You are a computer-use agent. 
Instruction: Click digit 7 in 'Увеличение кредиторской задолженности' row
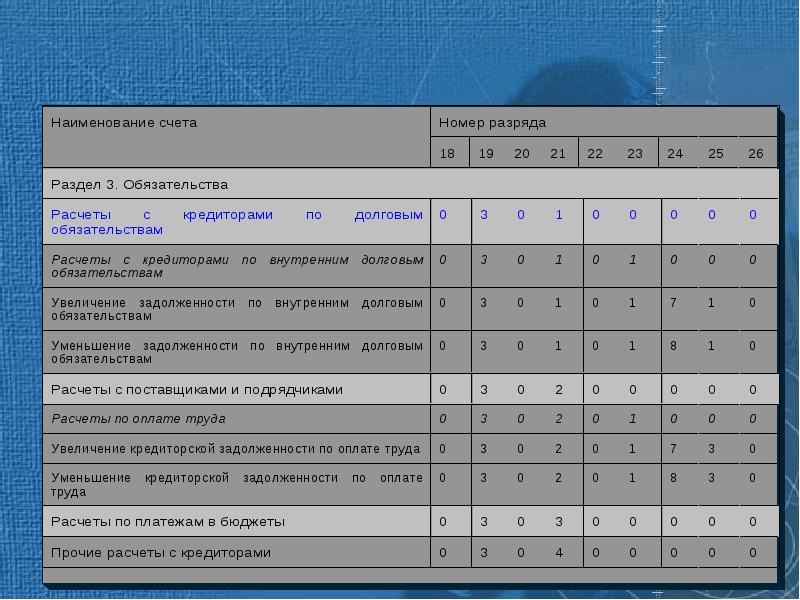[673, 448]
